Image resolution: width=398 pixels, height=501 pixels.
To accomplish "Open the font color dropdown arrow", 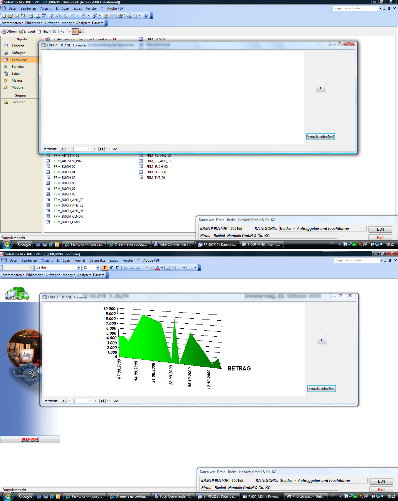I will pyautogui.click(x=162, y=268).
